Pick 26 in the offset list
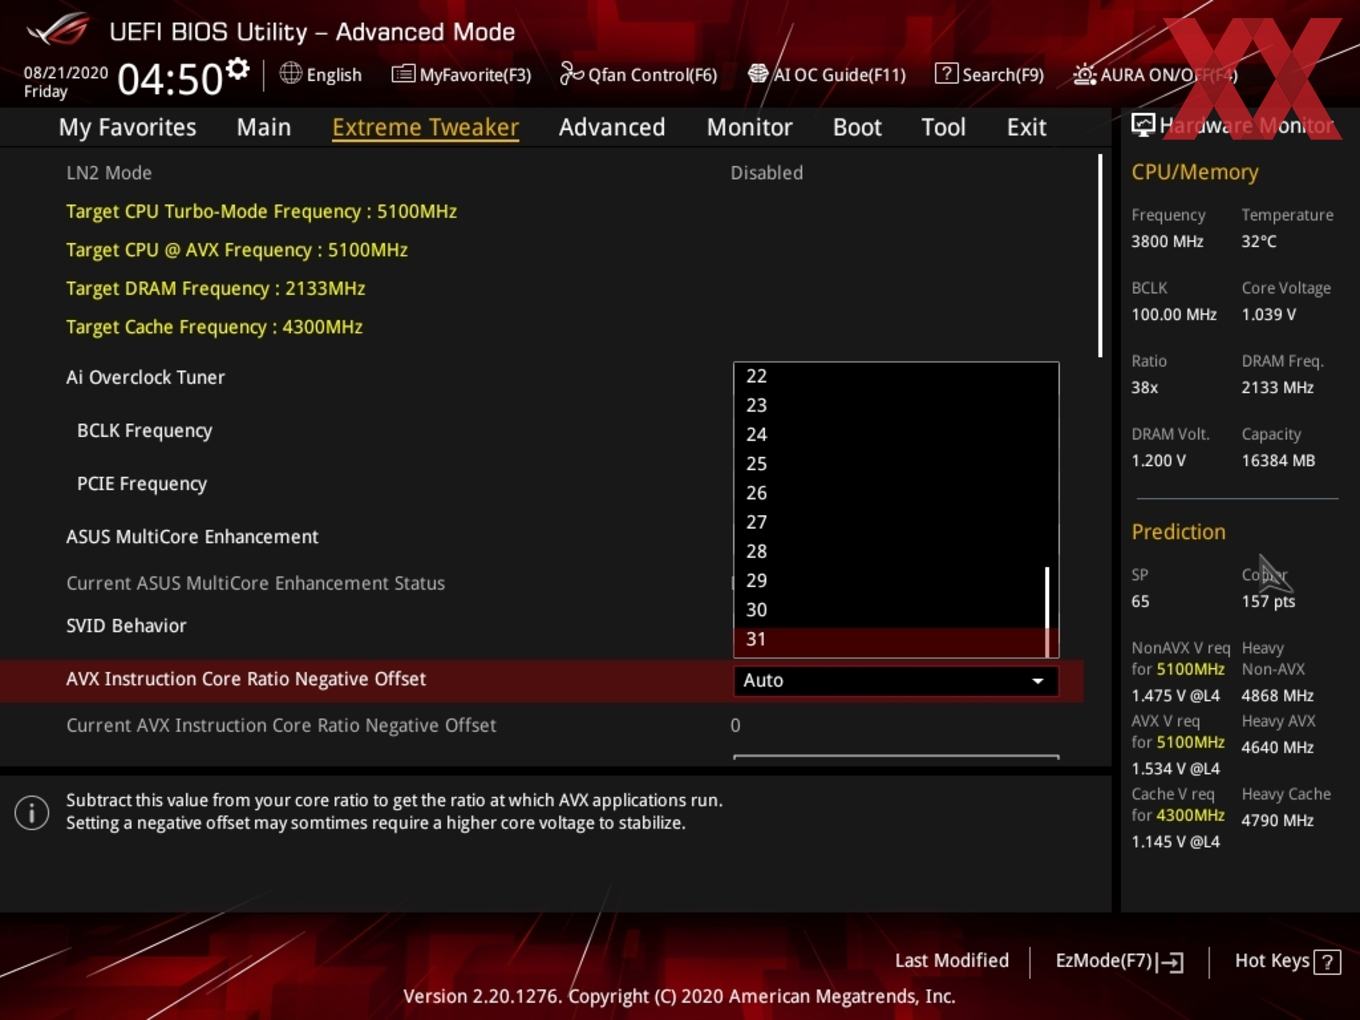This screenshot has height=1020, width=1360. click(889, 492)
